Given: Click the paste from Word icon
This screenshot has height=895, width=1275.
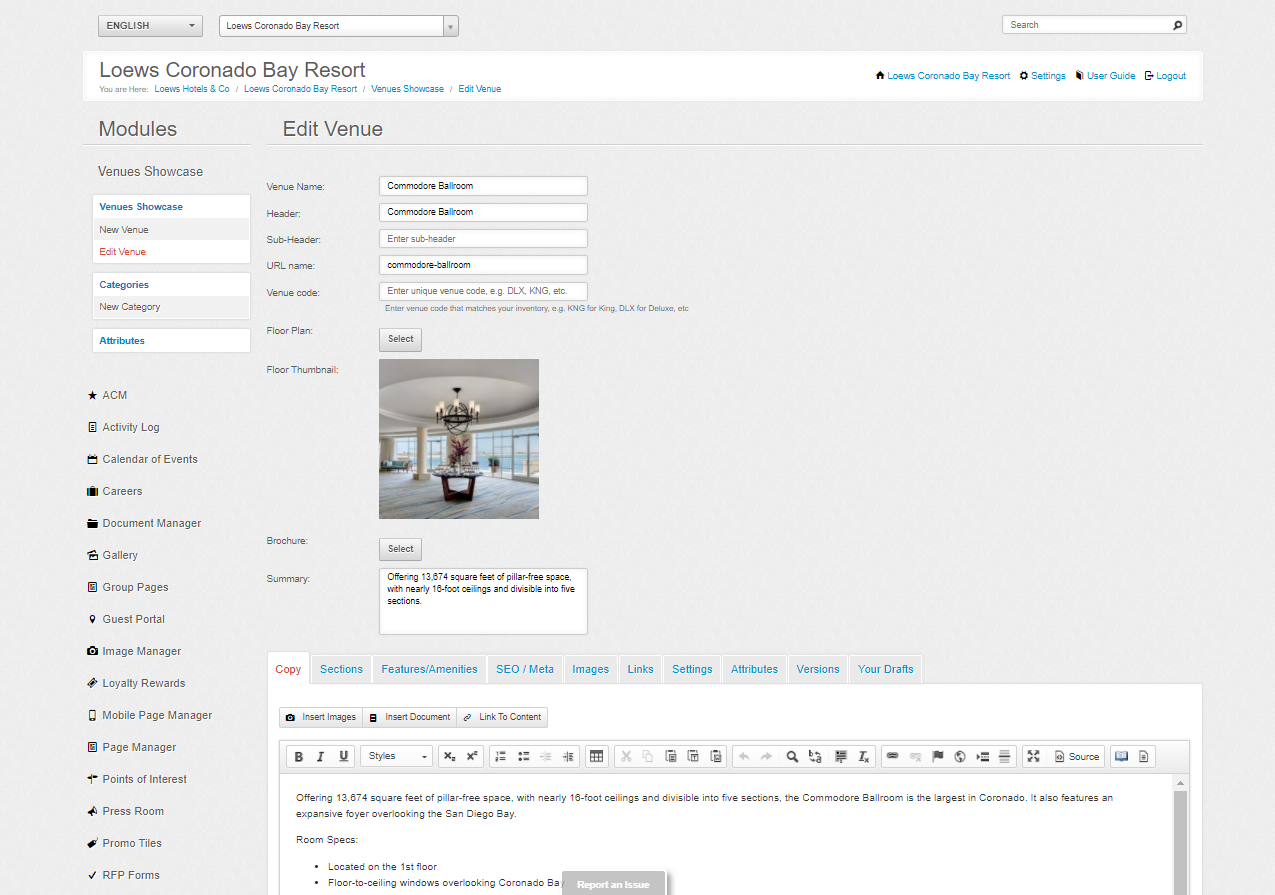Looking at the screenshot, I should pos(716,757).
